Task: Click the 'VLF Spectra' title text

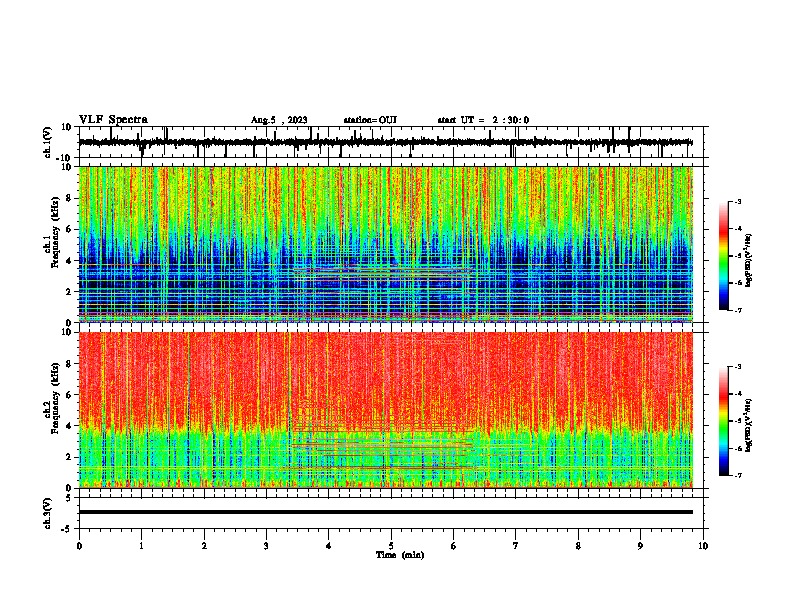Action: coord(113,120)
